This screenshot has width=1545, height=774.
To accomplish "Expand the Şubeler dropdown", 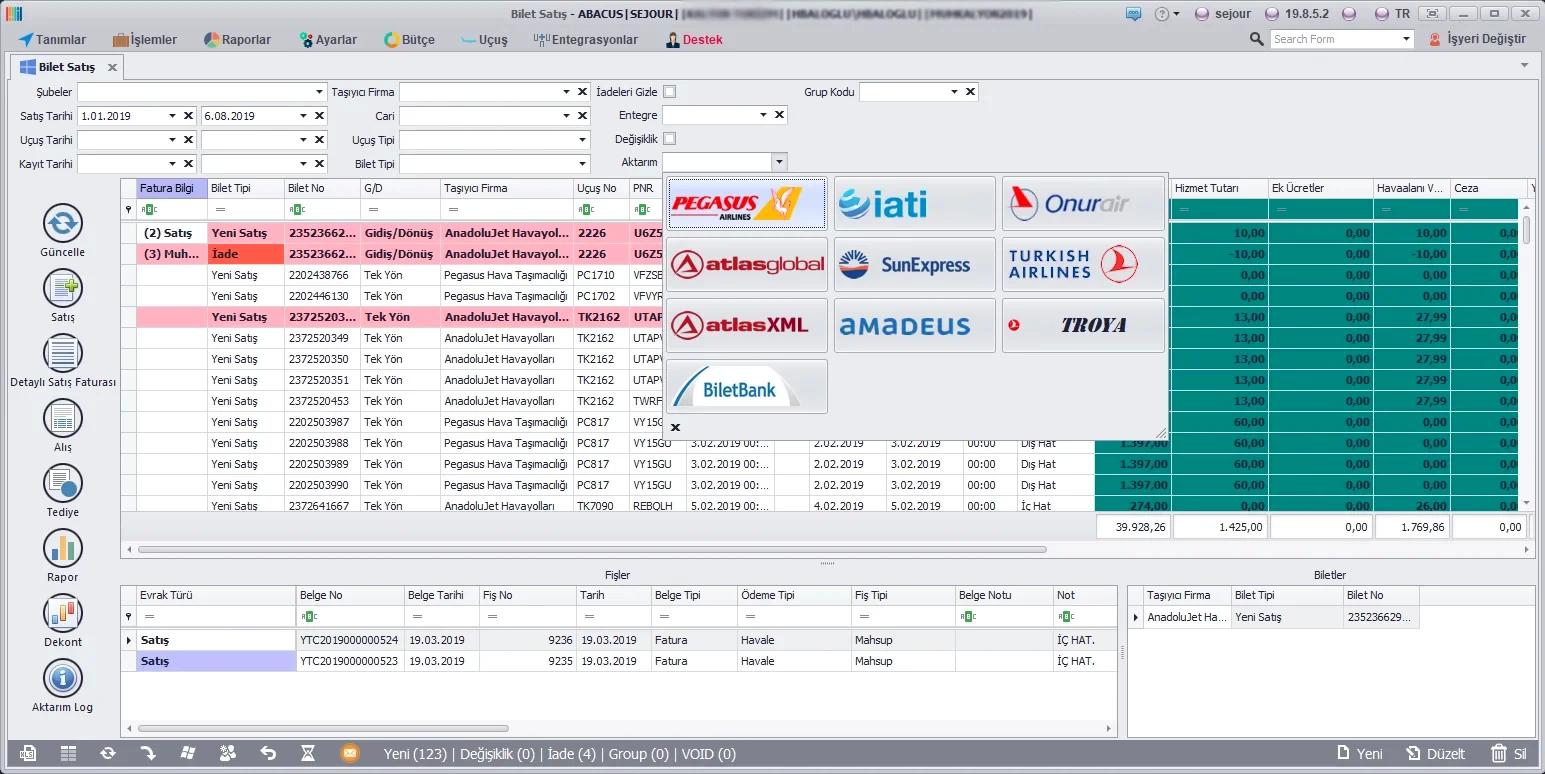I will tap(318, 91).
